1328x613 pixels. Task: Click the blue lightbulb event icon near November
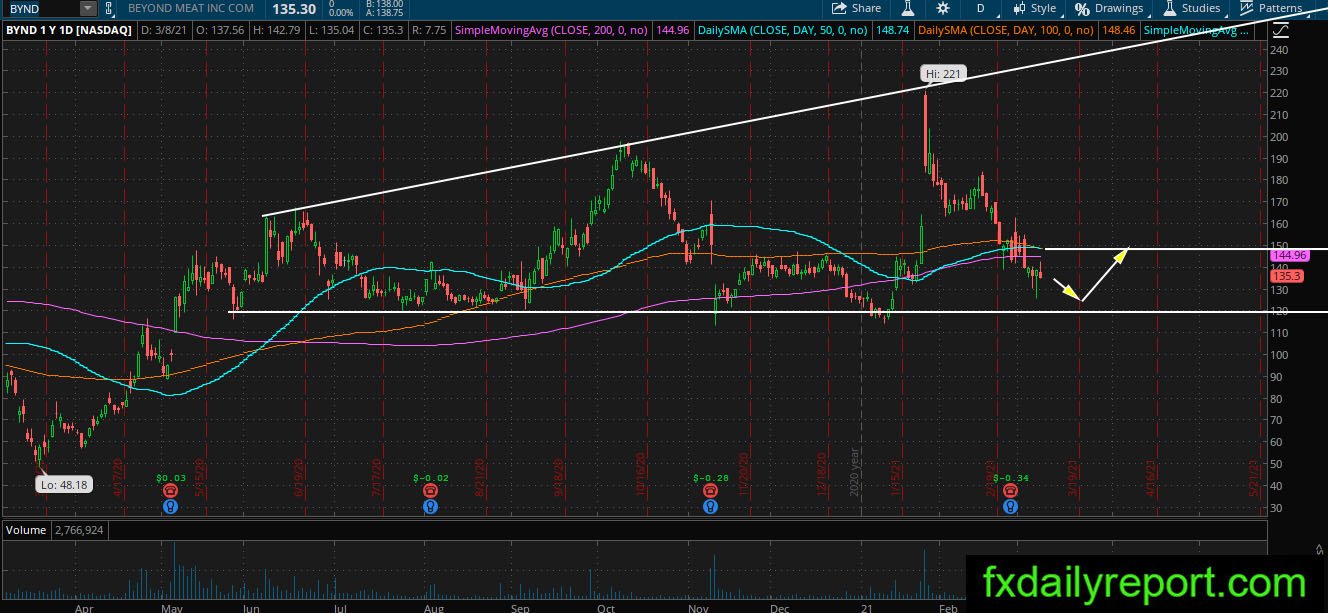tap(710, 507)
